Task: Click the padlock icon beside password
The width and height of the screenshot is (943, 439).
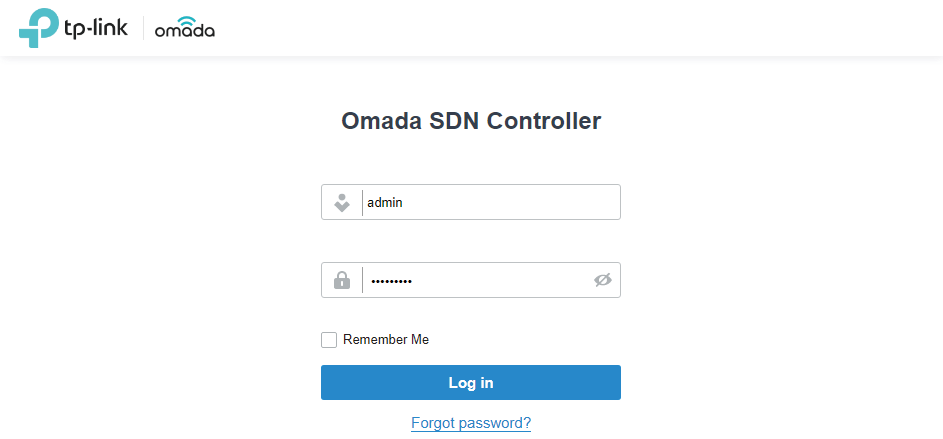Action: (342, 280)
